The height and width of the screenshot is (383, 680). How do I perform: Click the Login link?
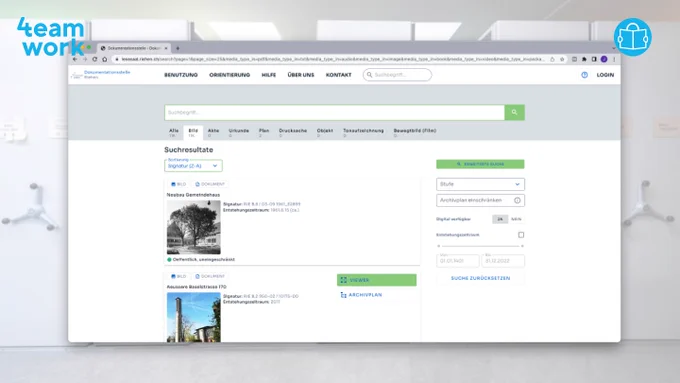click(605, 75)
